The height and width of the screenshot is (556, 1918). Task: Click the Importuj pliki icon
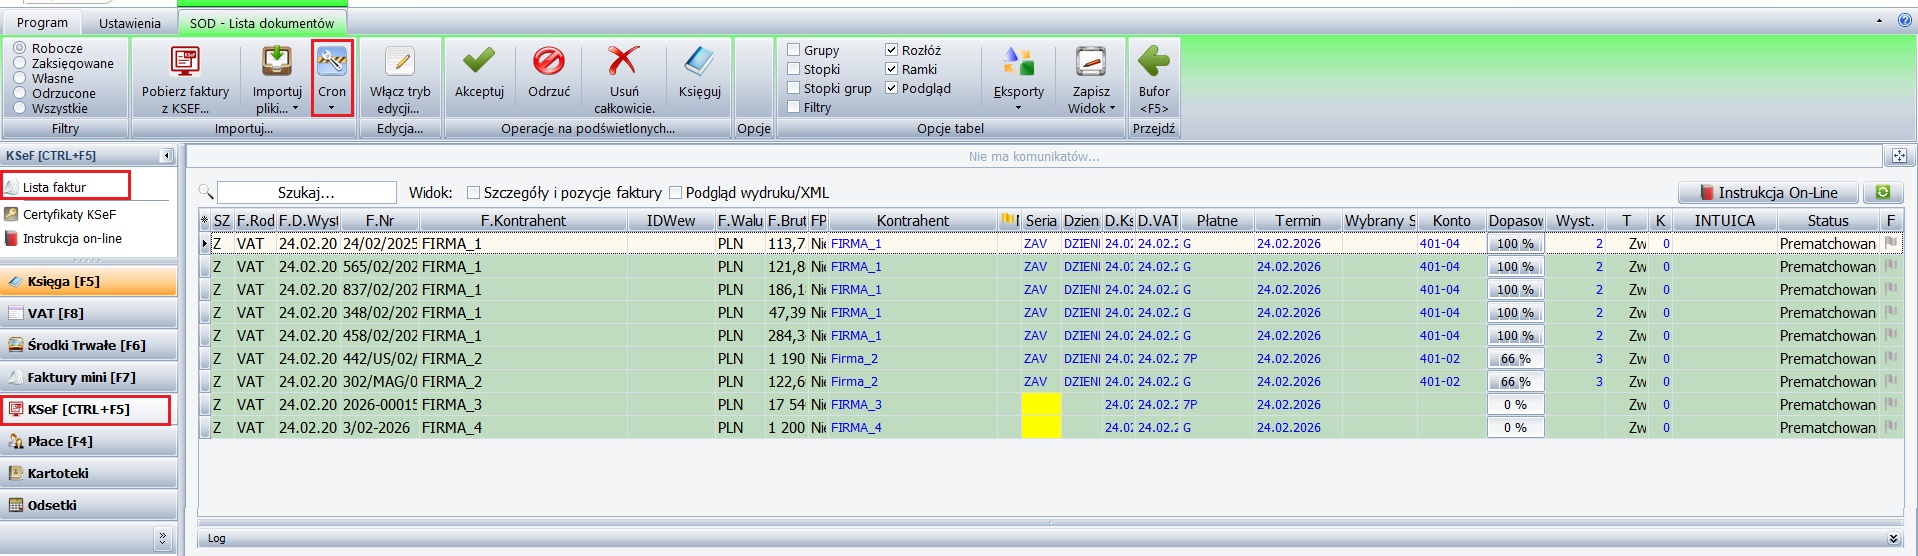coord(277,62)
